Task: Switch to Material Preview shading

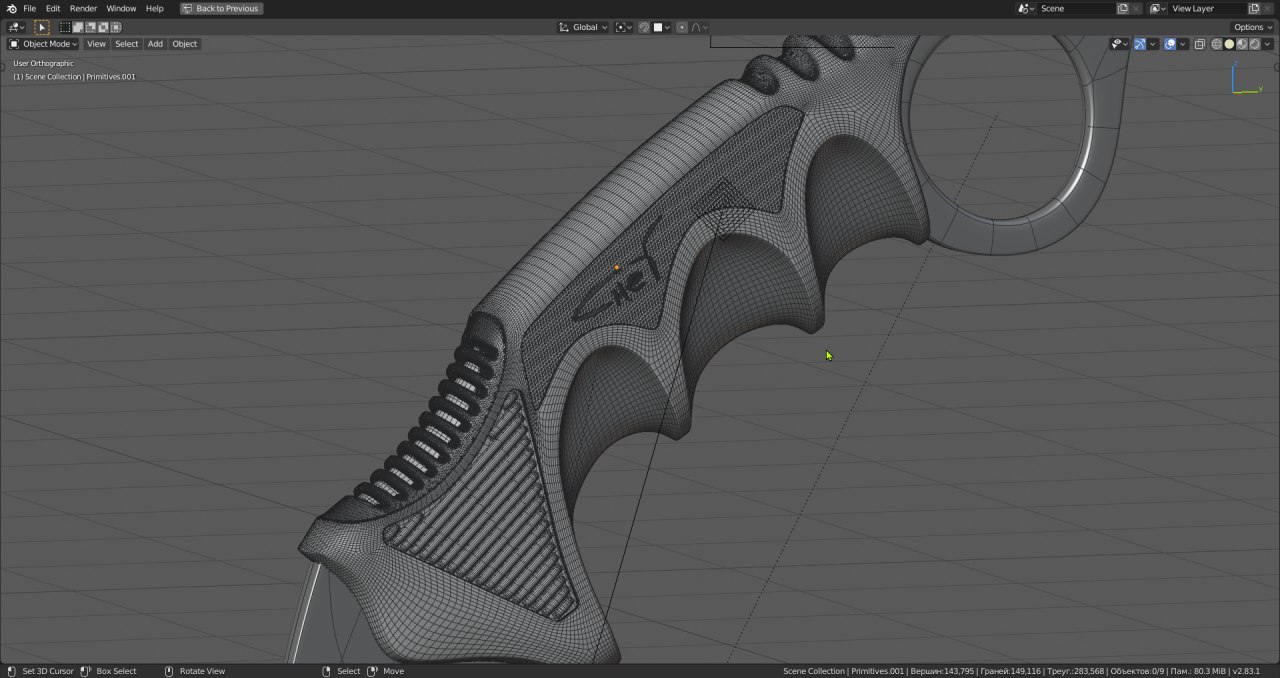Action: 1242,44
